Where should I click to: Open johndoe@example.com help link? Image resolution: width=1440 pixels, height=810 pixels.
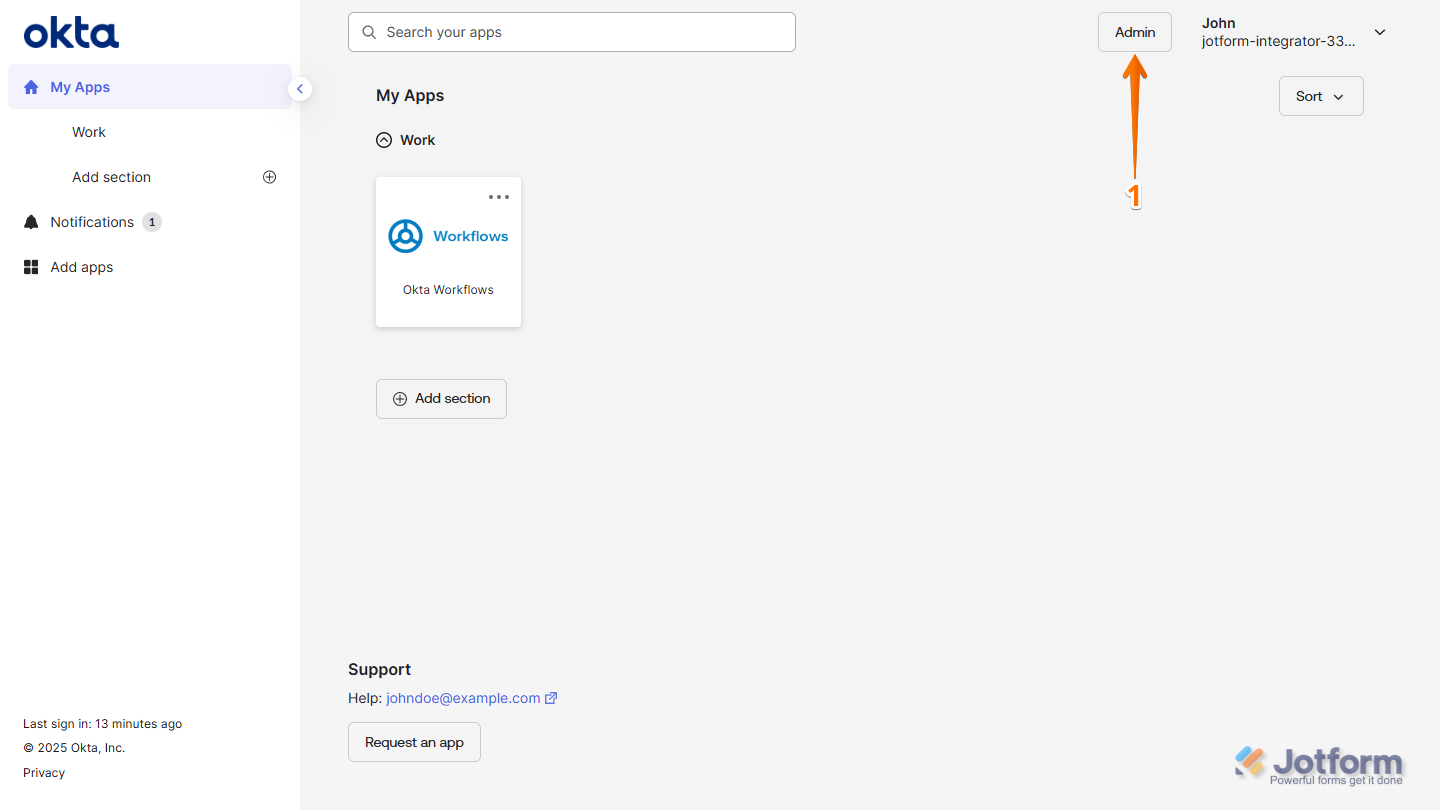pos(463,698)
